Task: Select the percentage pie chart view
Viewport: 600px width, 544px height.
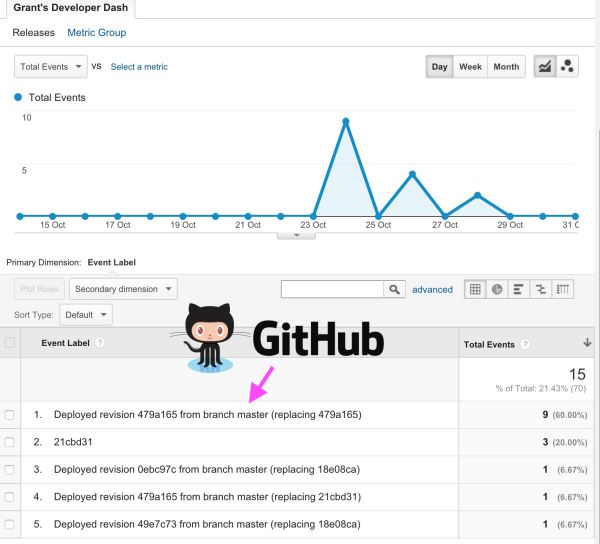Action: (497, 289)
